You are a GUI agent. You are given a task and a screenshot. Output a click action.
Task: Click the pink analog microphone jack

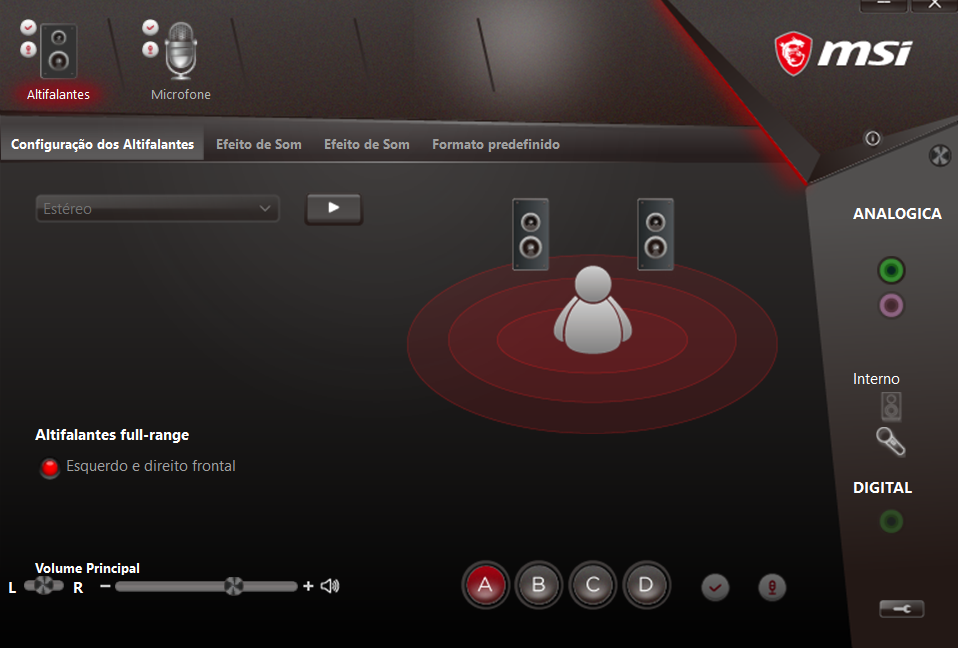pyautogui.click(x=891, y=306)
